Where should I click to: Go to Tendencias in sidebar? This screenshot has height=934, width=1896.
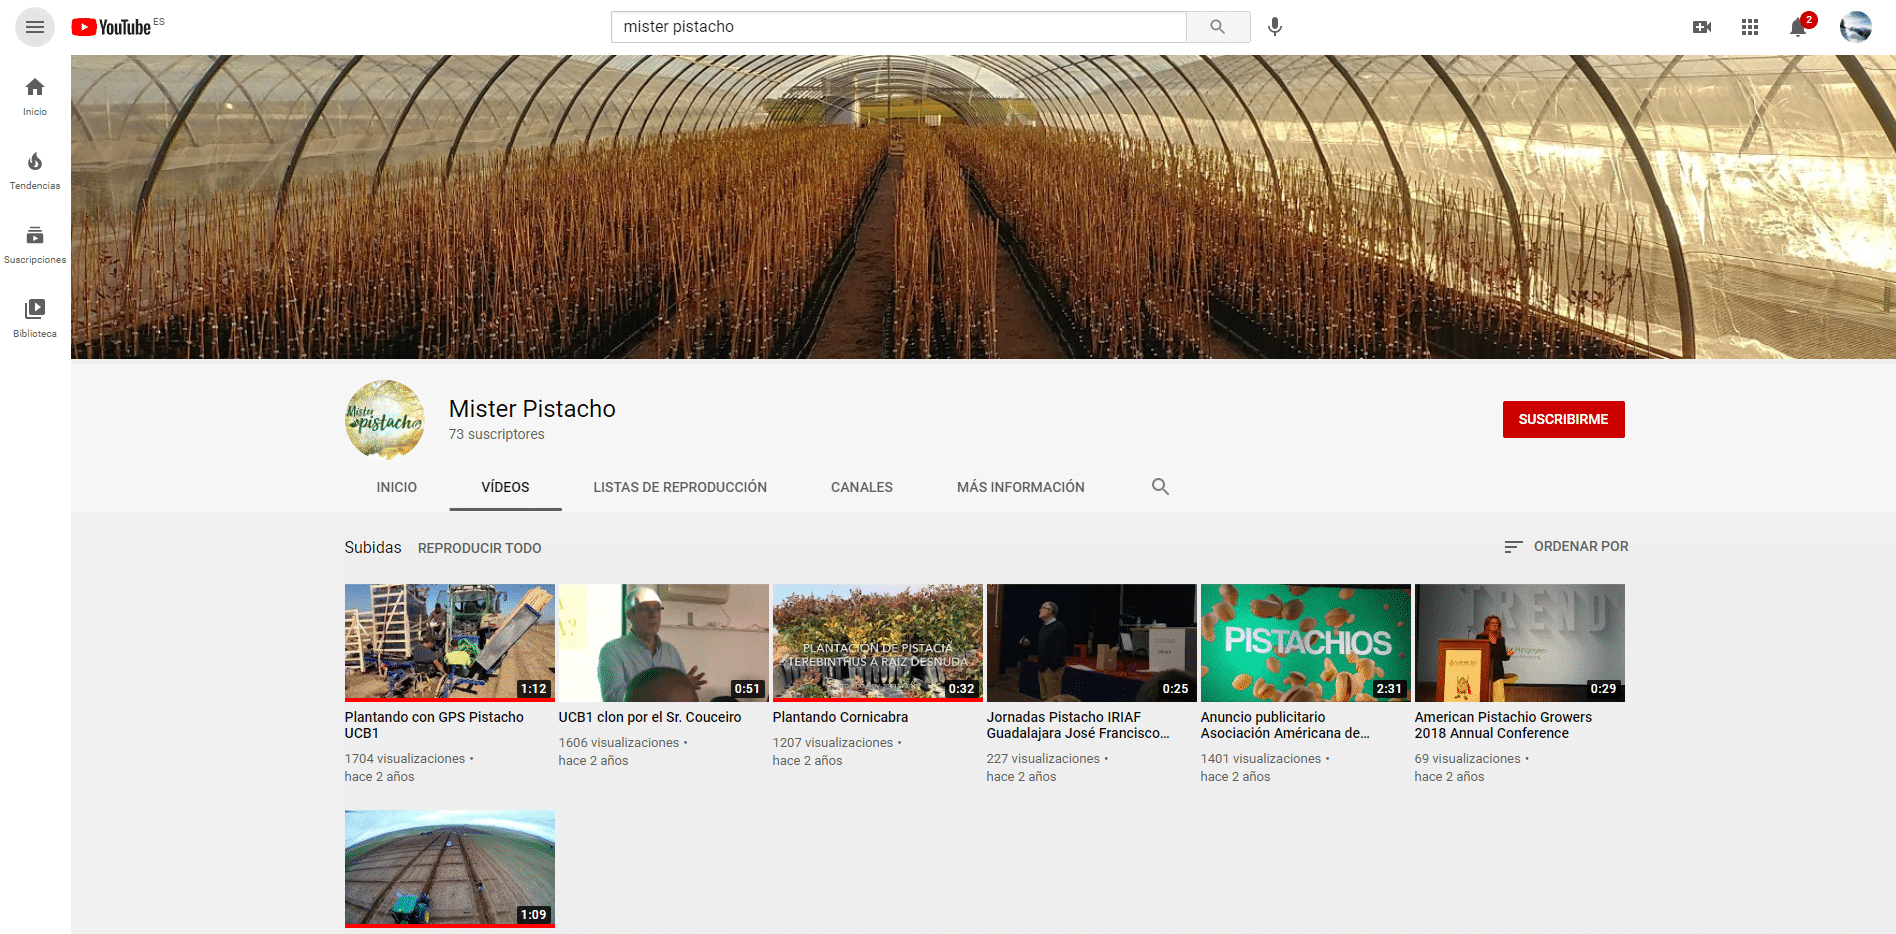coord(35,170)
